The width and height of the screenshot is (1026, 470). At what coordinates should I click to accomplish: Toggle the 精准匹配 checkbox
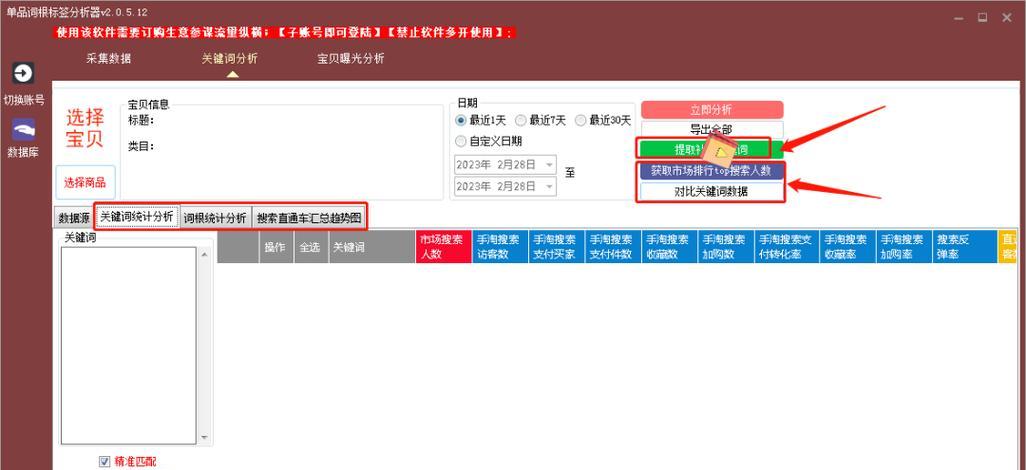pyautogui.click(x=104, y=461)
